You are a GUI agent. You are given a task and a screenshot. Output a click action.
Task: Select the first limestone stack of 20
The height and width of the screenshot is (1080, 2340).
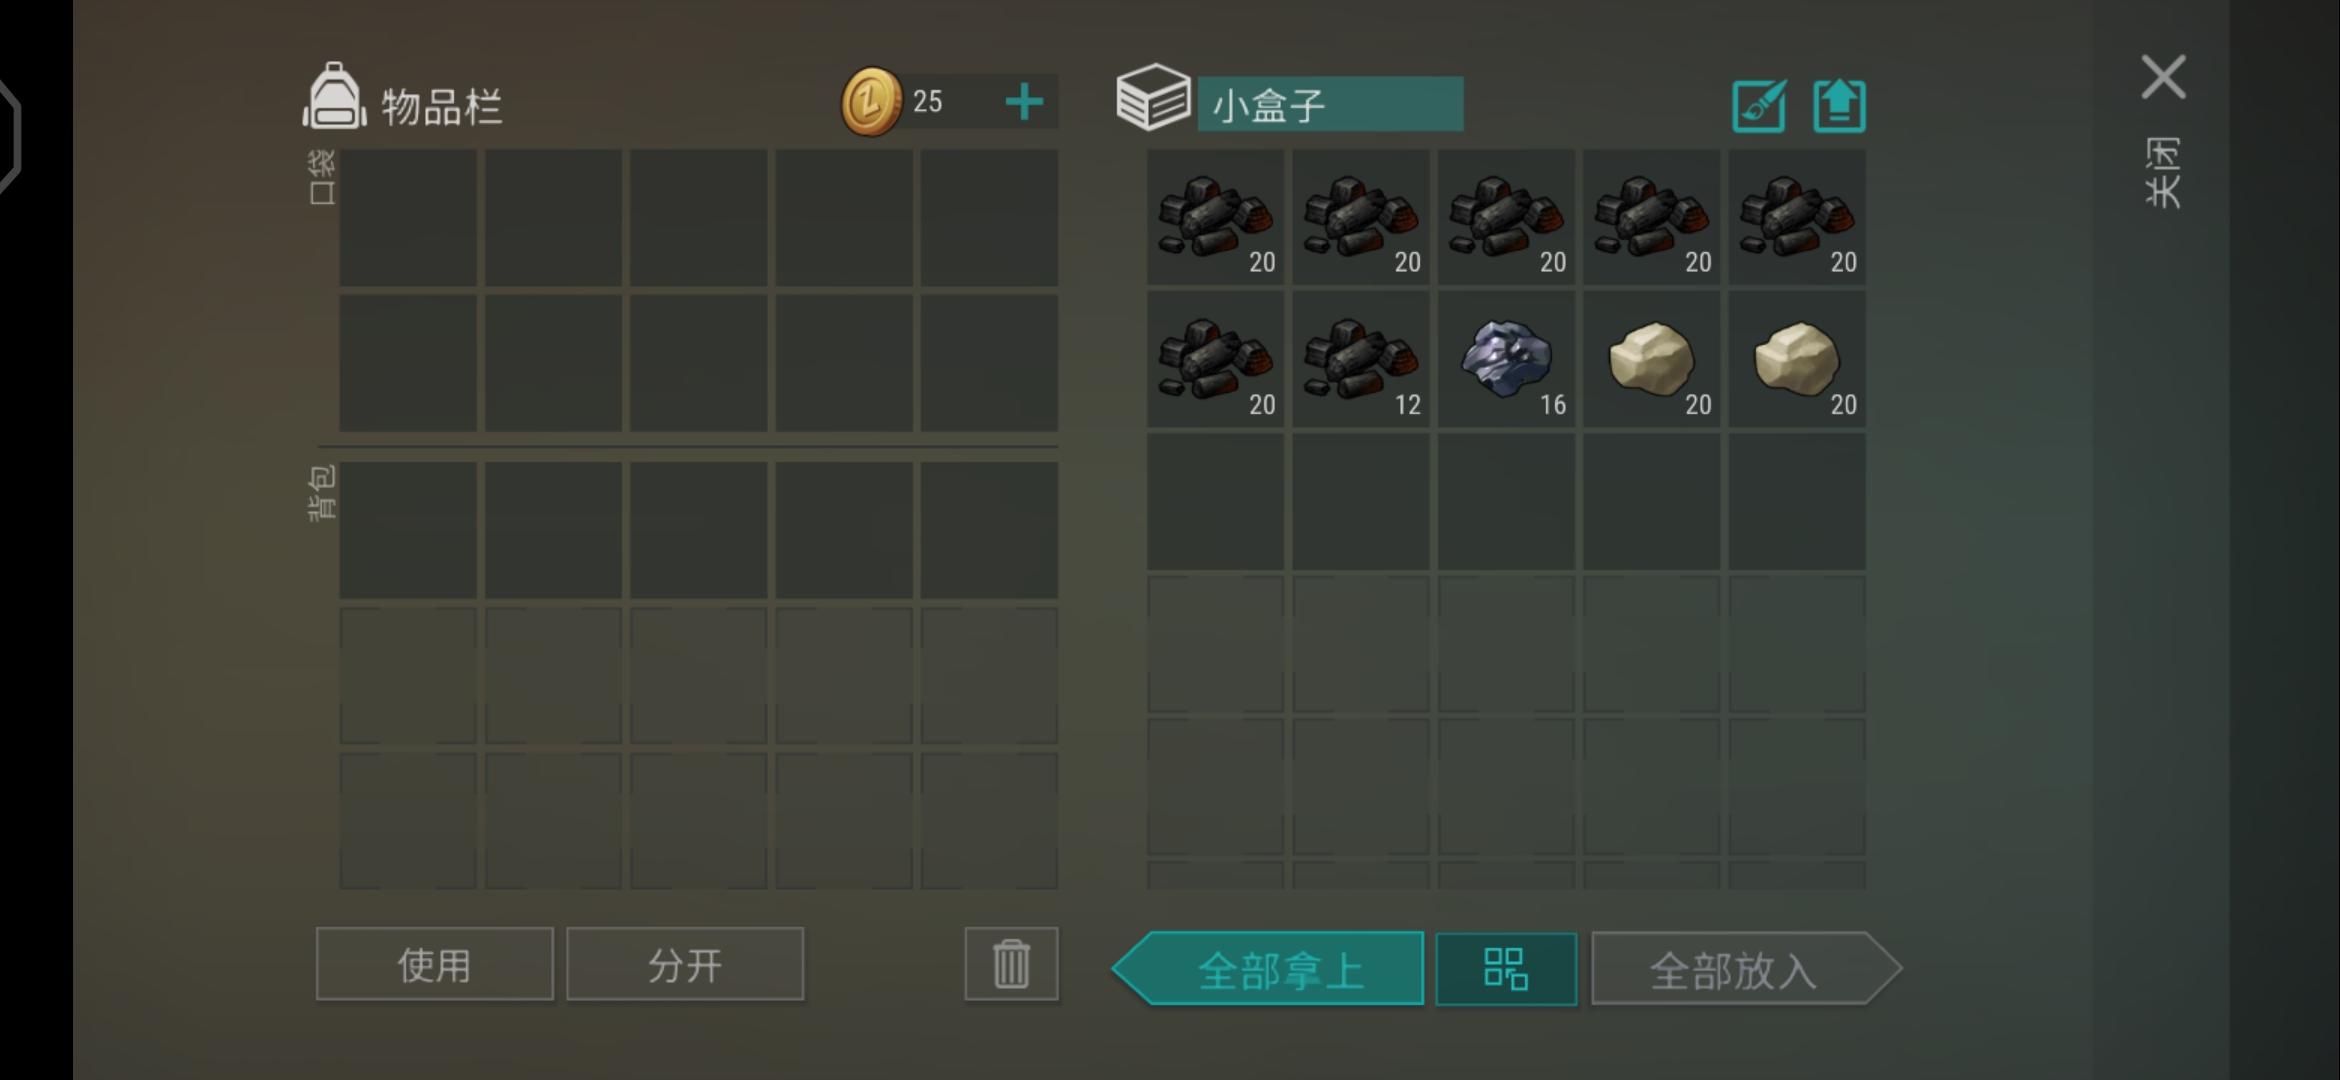pyautogui.click(x=1651, y=360)
